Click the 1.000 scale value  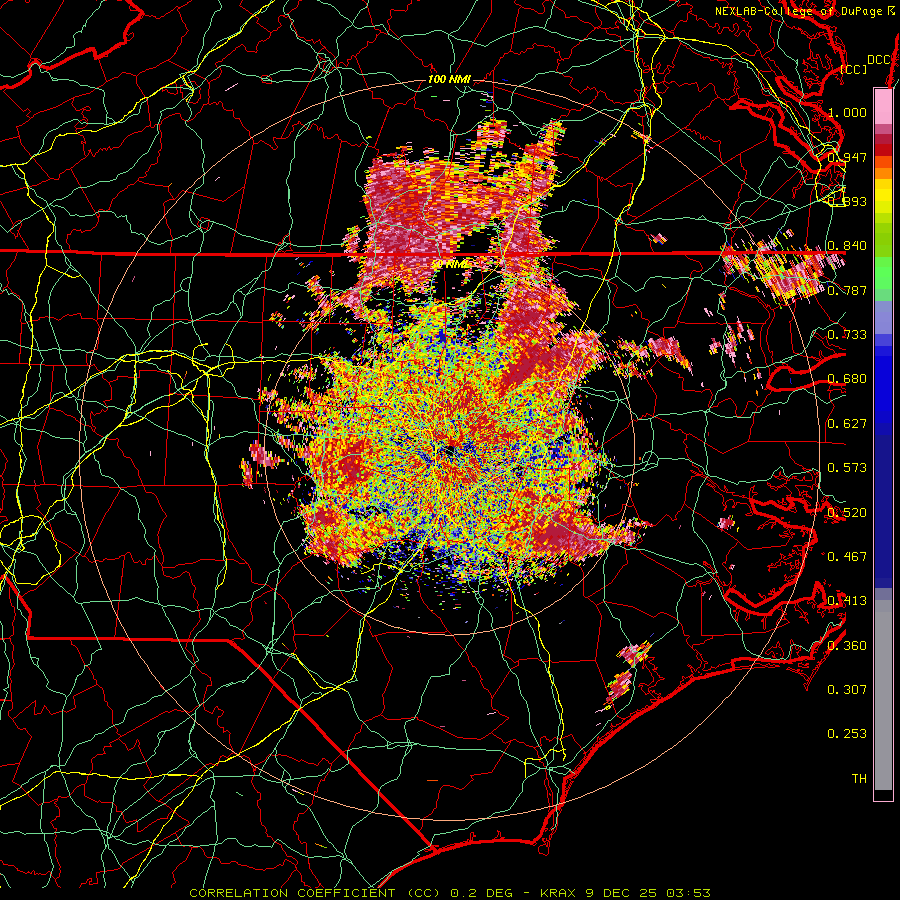point(847,112)
